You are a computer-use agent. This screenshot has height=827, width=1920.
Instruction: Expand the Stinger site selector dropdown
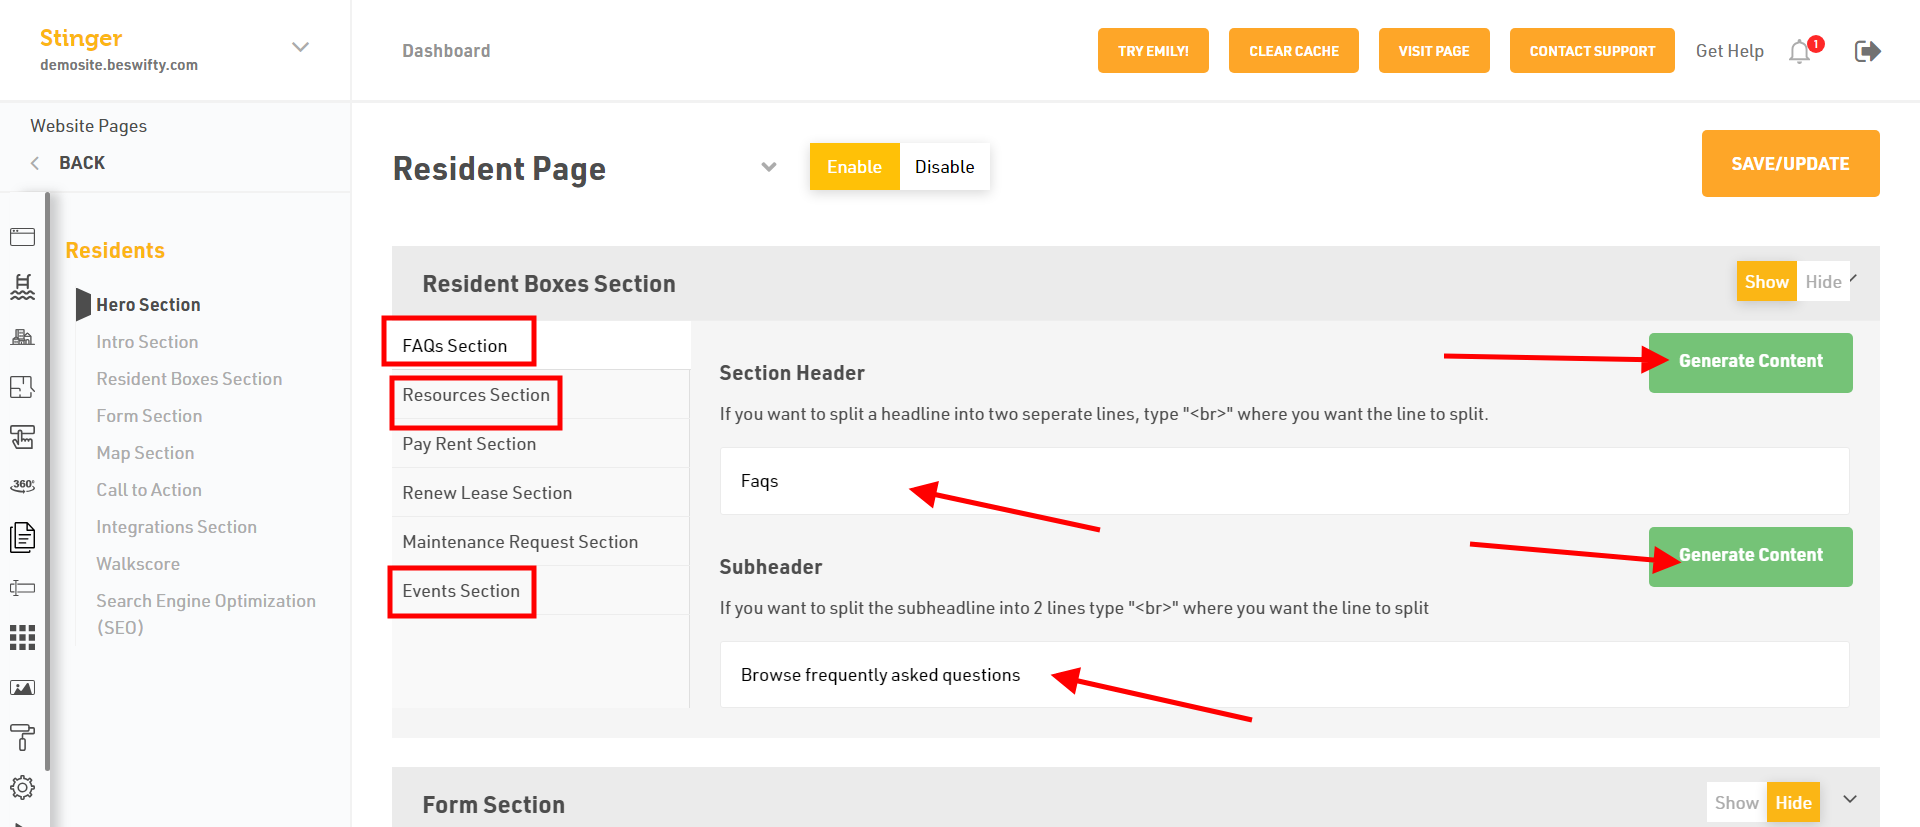pyautogui.click(x=300, y=47)
